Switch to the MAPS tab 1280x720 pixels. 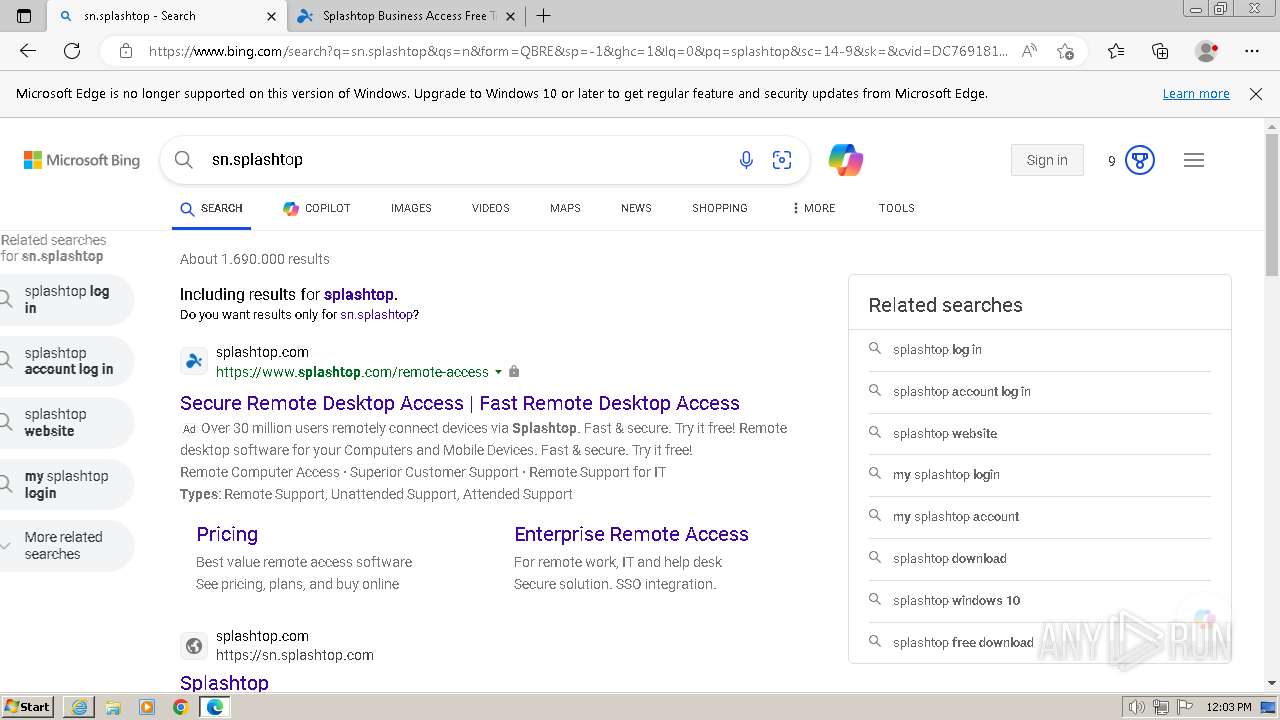click(x=565, y=208)
